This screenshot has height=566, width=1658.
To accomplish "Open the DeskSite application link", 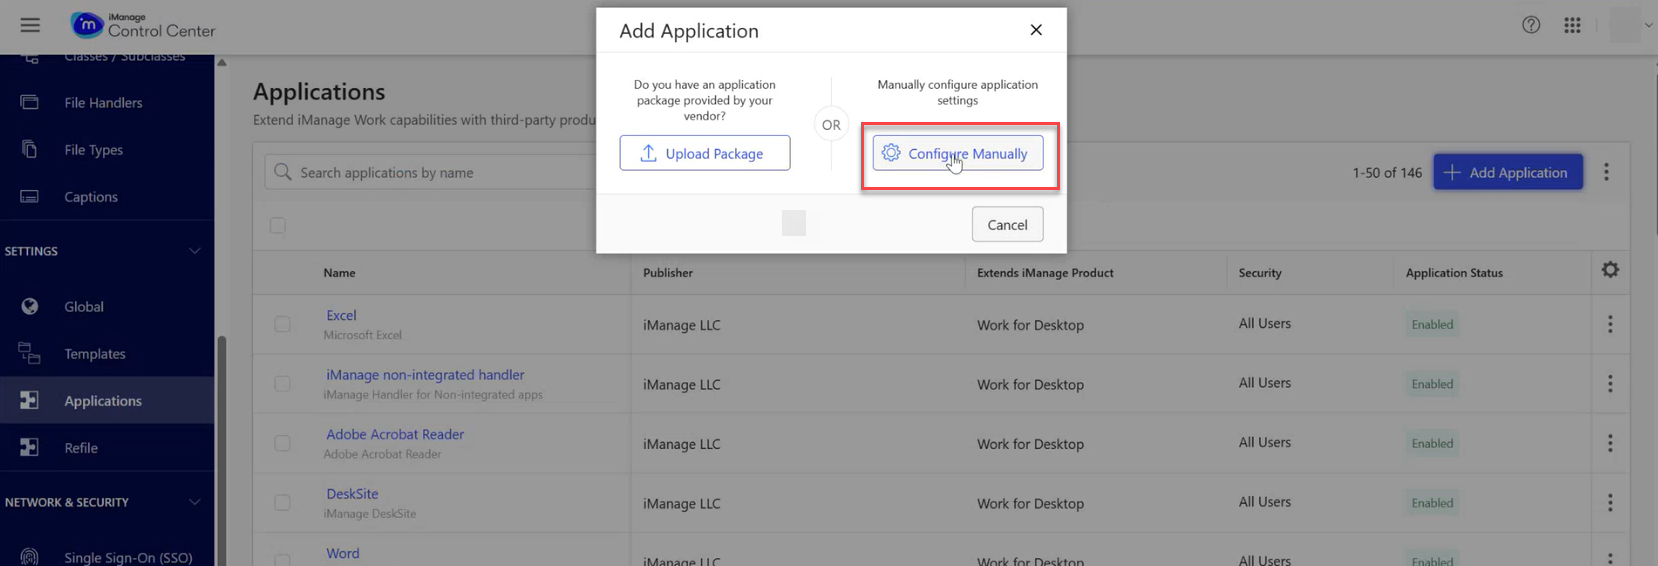I will pos(352,494).
